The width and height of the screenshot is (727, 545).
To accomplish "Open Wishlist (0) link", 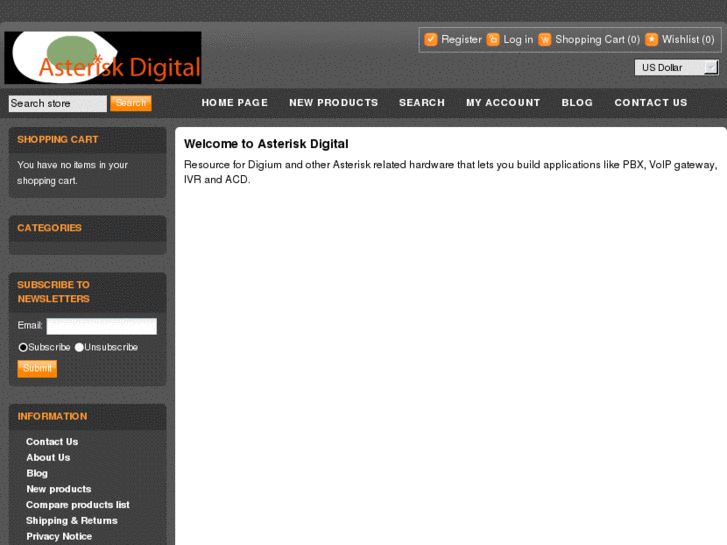I will (x=688, y=40).
